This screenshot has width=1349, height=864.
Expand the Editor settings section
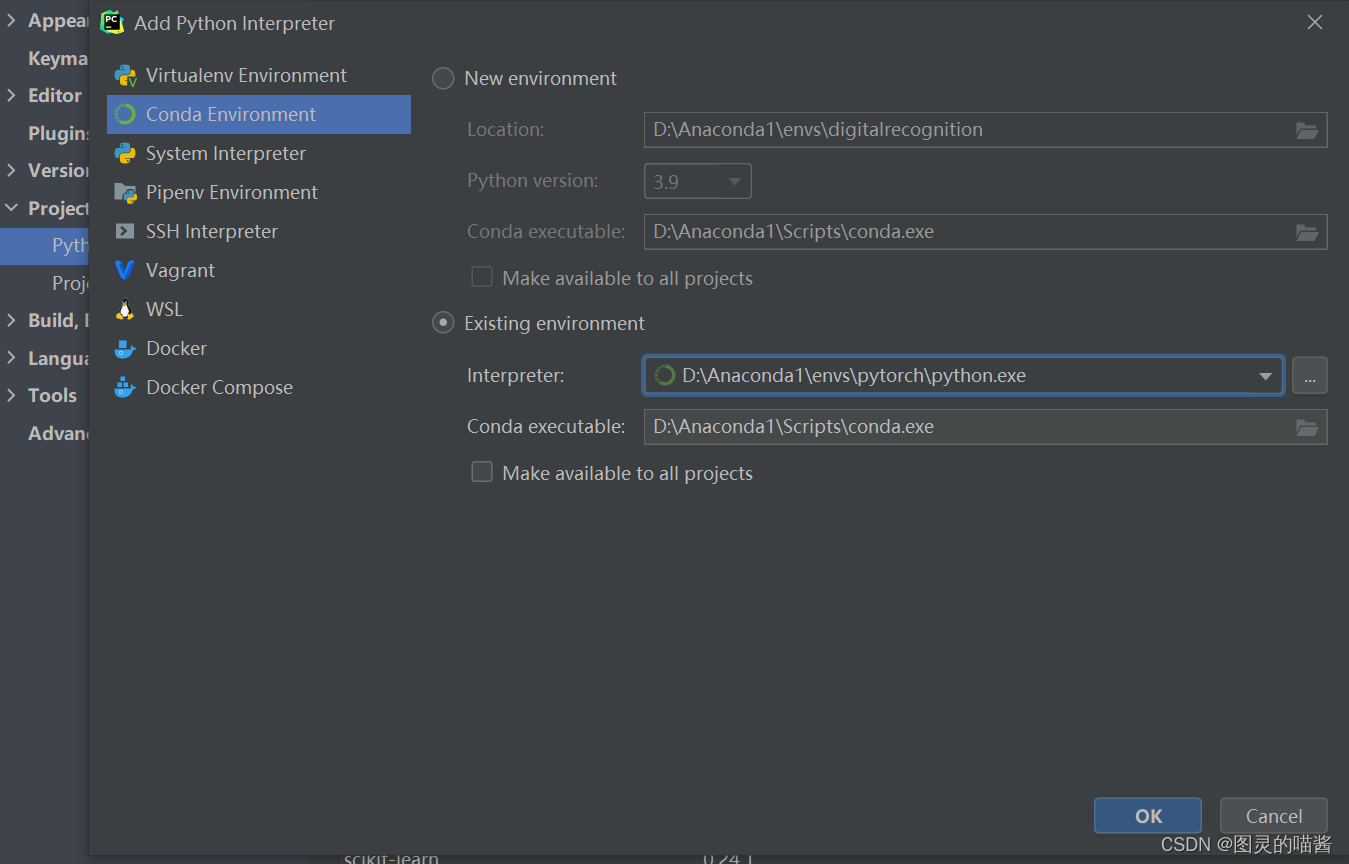point(11,95)
